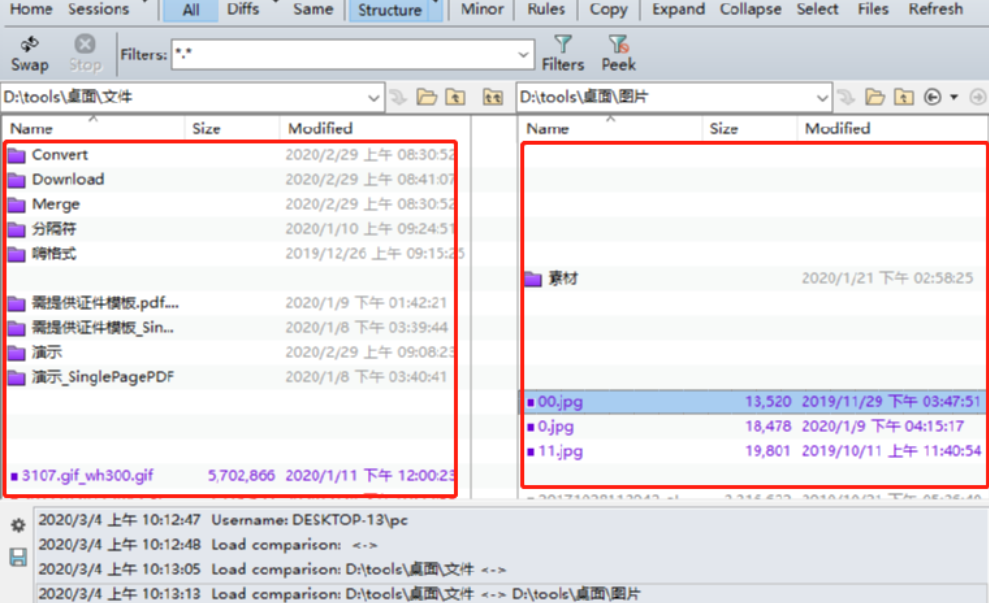Toggle the Structure view mode

[389, 10]
